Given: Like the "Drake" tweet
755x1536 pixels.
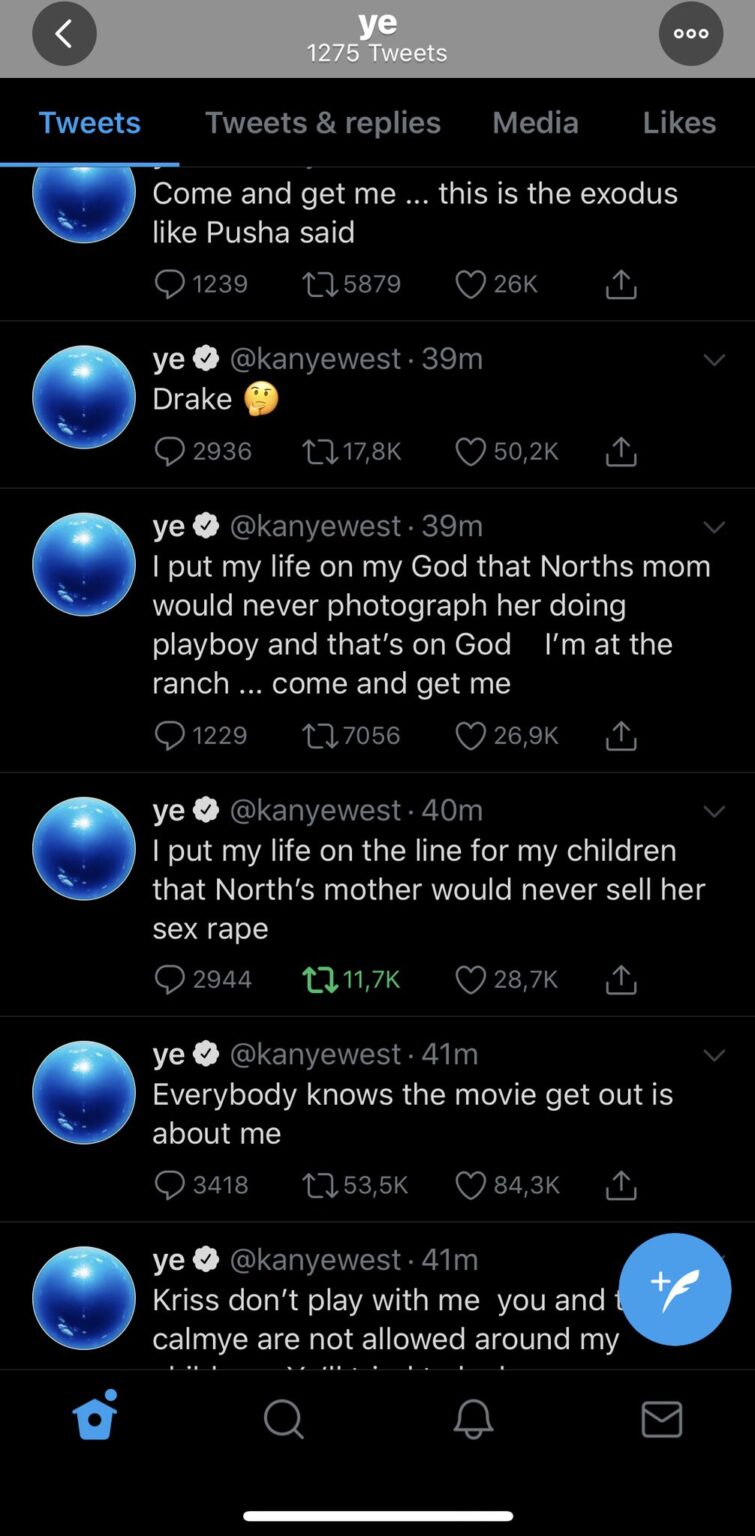Looking at the screenshot, I should [x=471, y=452].
